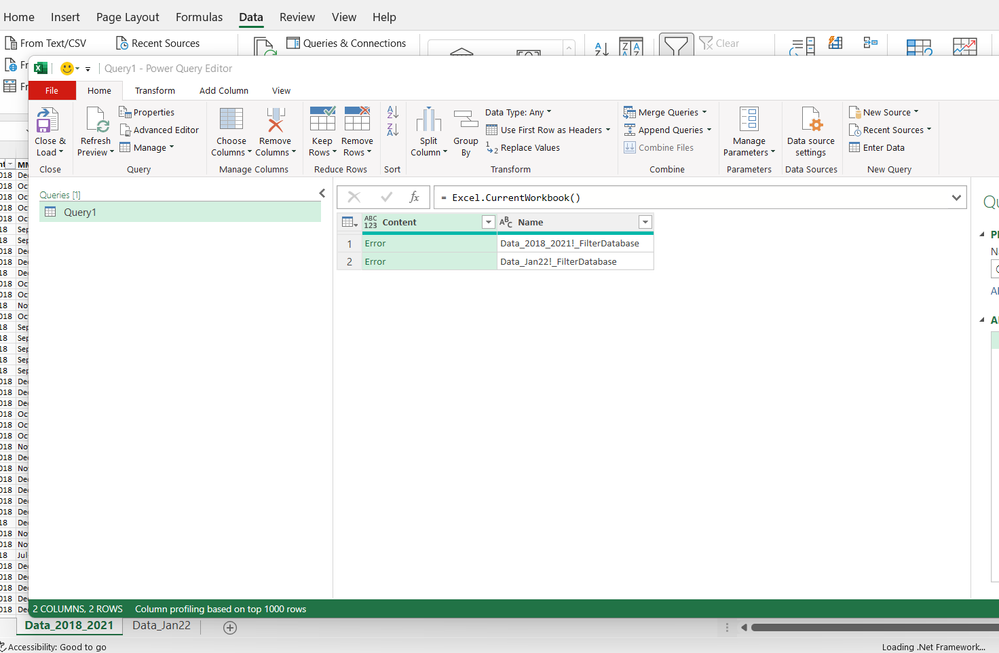Open Name column filter dropdown
999x653 pixels.
pyautogui.click(x=645, y=222)
